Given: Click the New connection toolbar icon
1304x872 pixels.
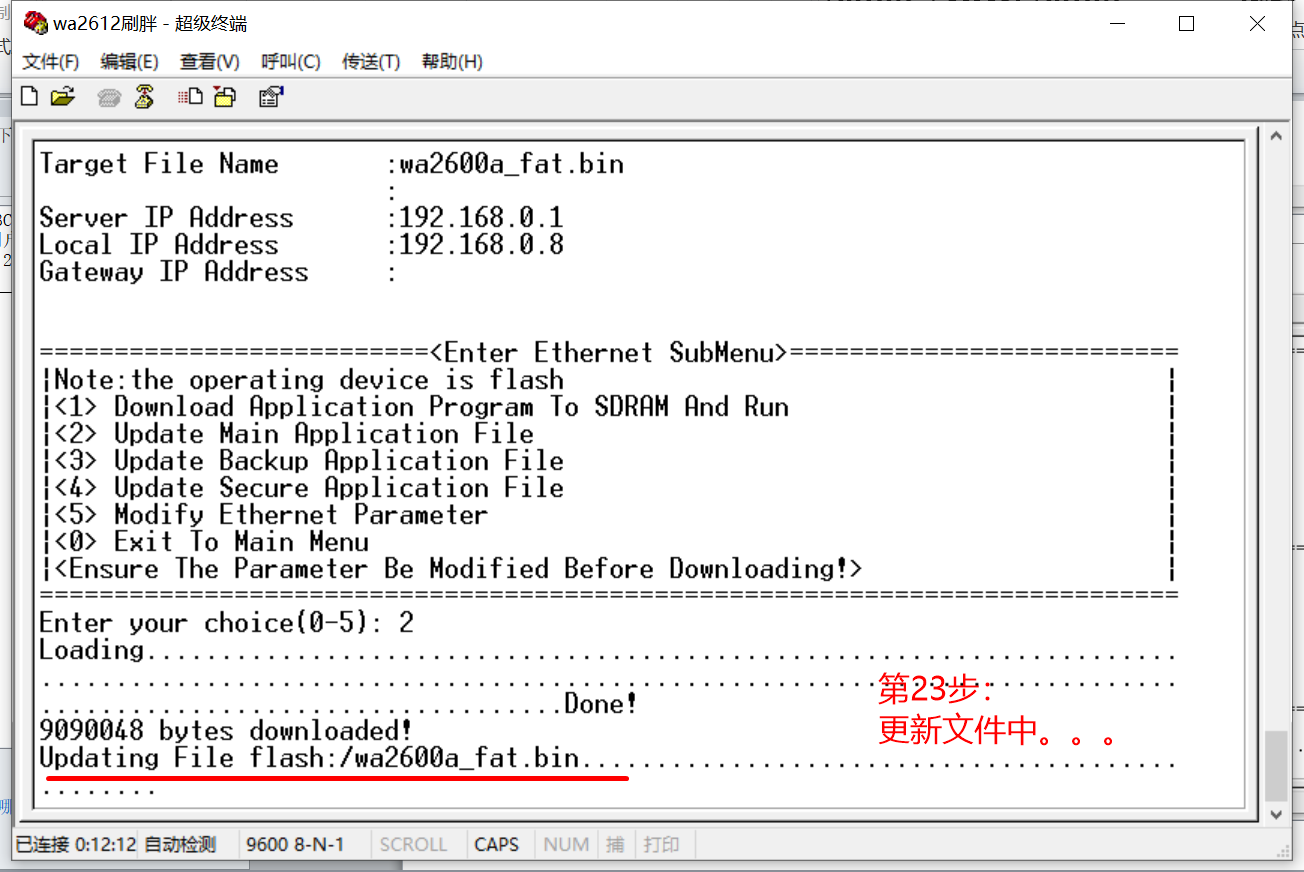Looking at the screenshot, I should (30, 97).
